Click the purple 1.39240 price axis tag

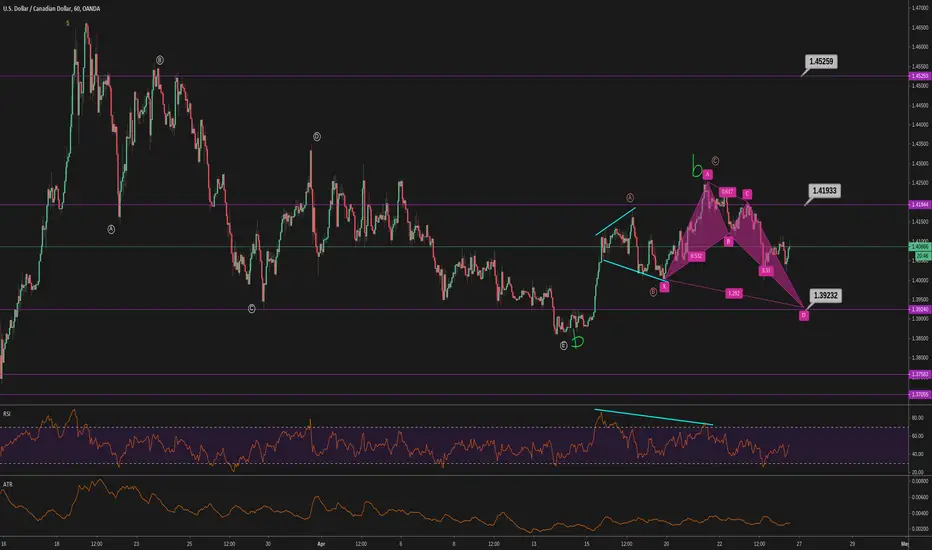pyautogui.click(x=920, y=309)
